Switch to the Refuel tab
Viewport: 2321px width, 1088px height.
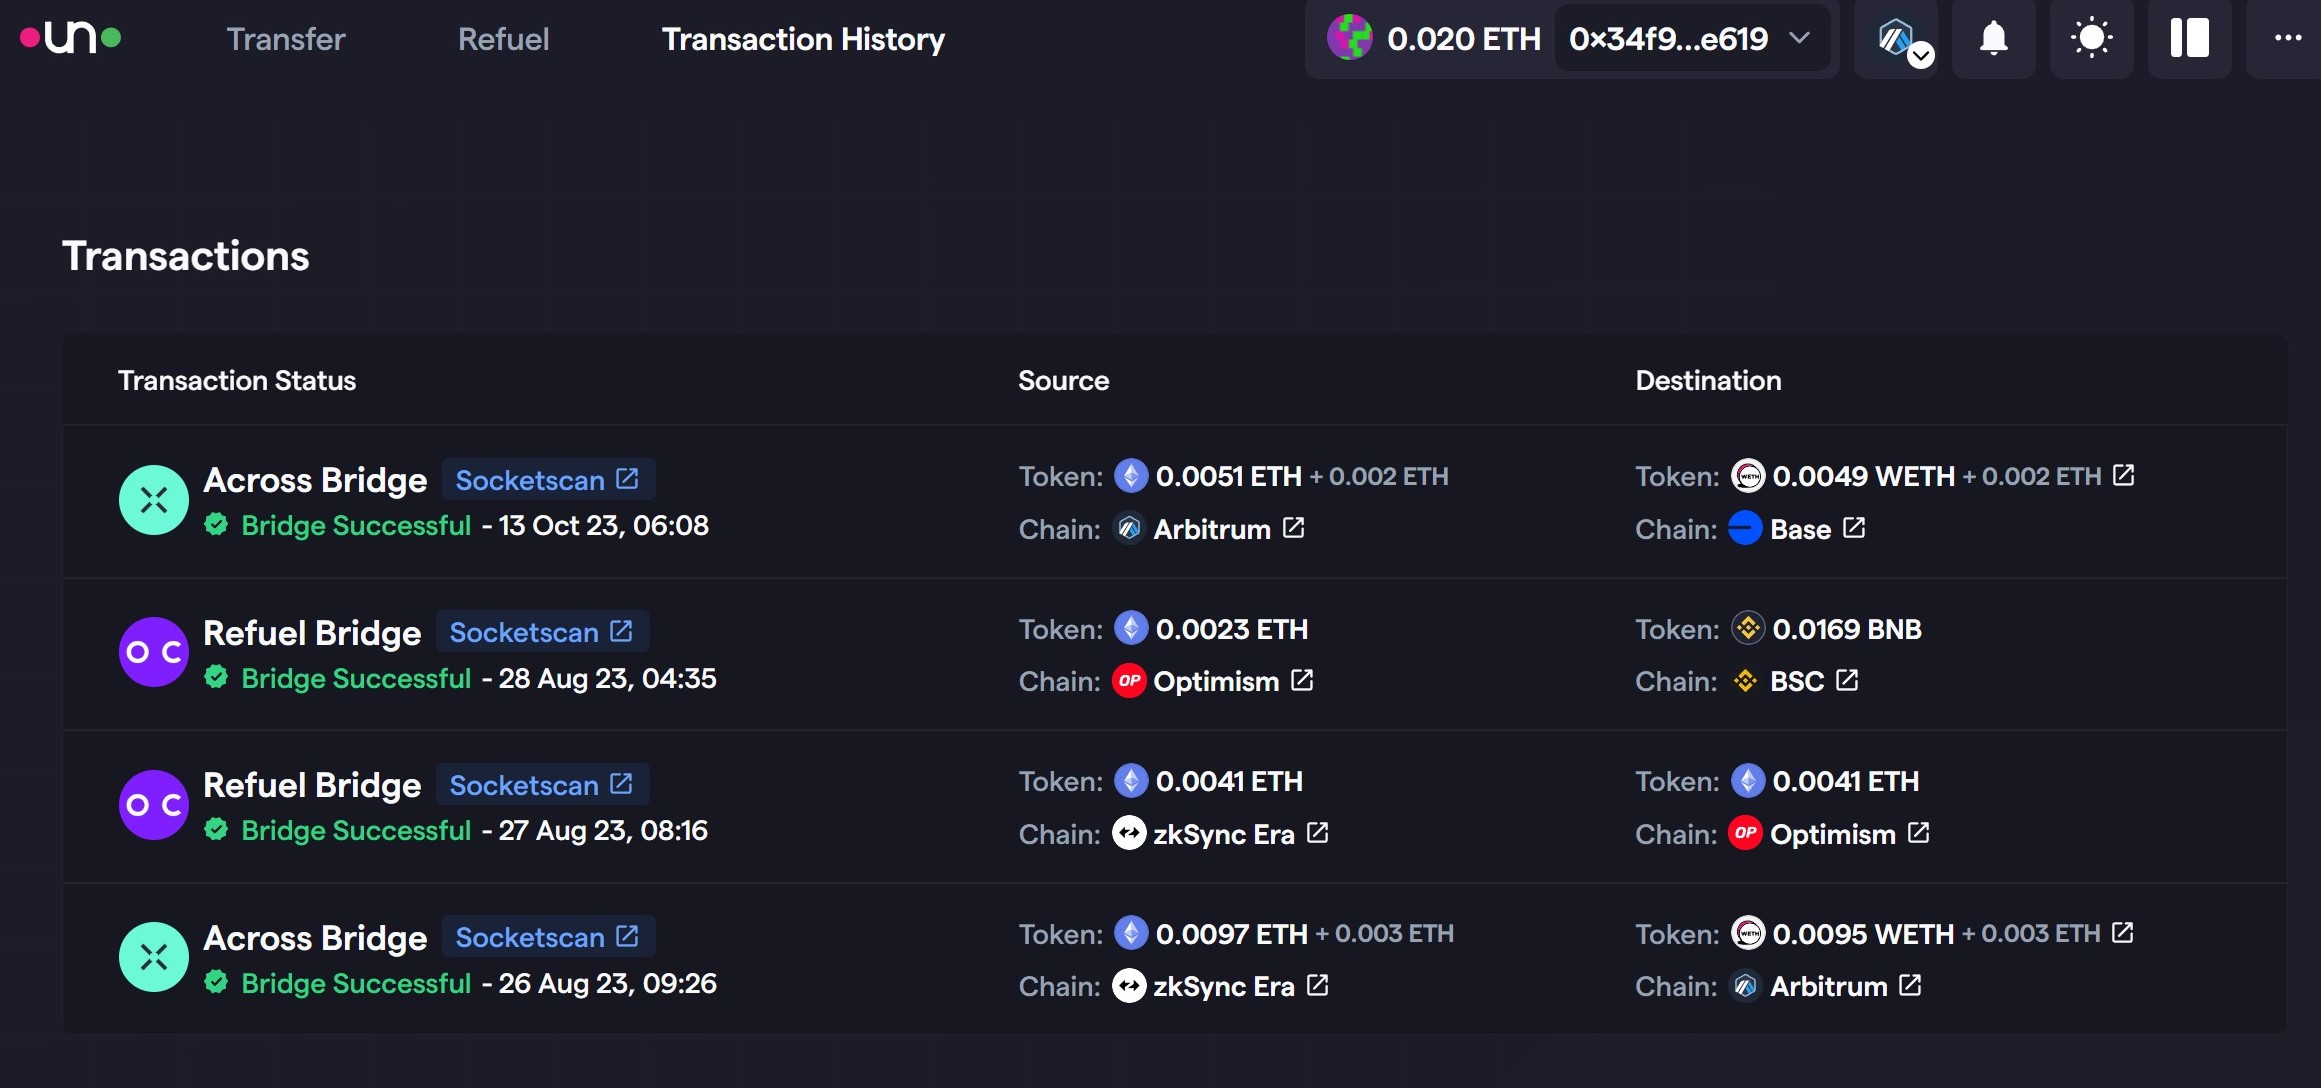click(503, 39)
